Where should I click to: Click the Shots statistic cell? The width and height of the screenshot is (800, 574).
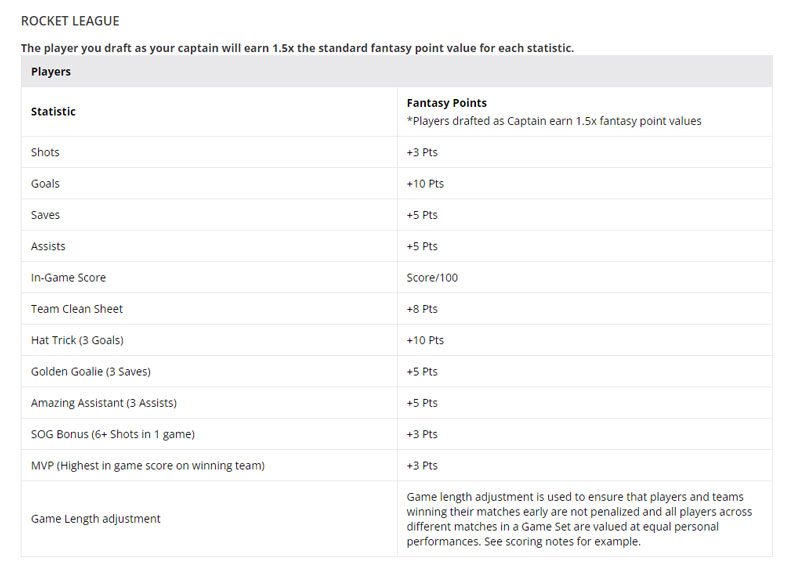pos(45,153)
